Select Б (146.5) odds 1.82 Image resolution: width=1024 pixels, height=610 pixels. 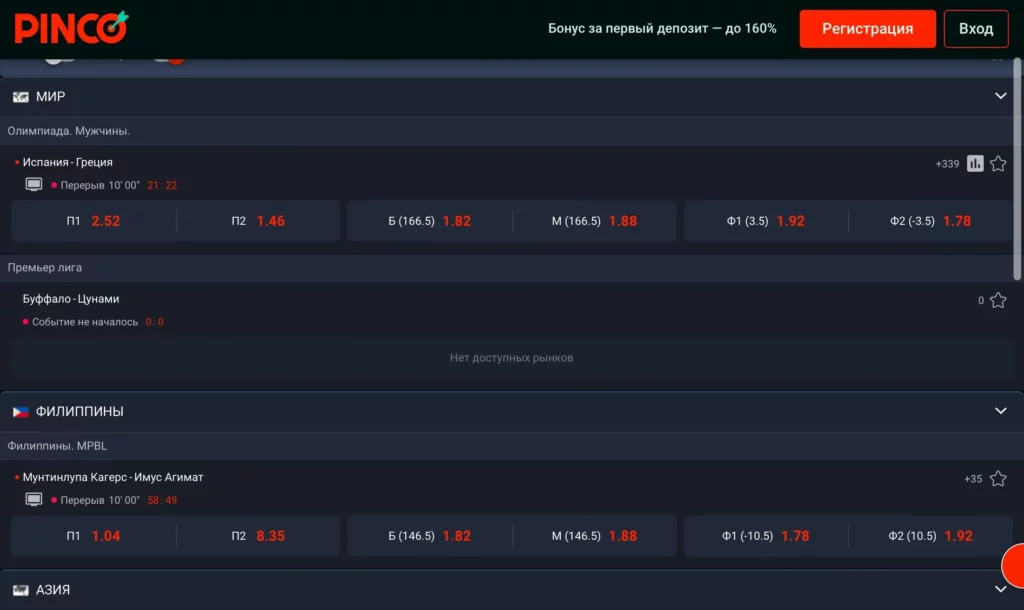[429, 536]
